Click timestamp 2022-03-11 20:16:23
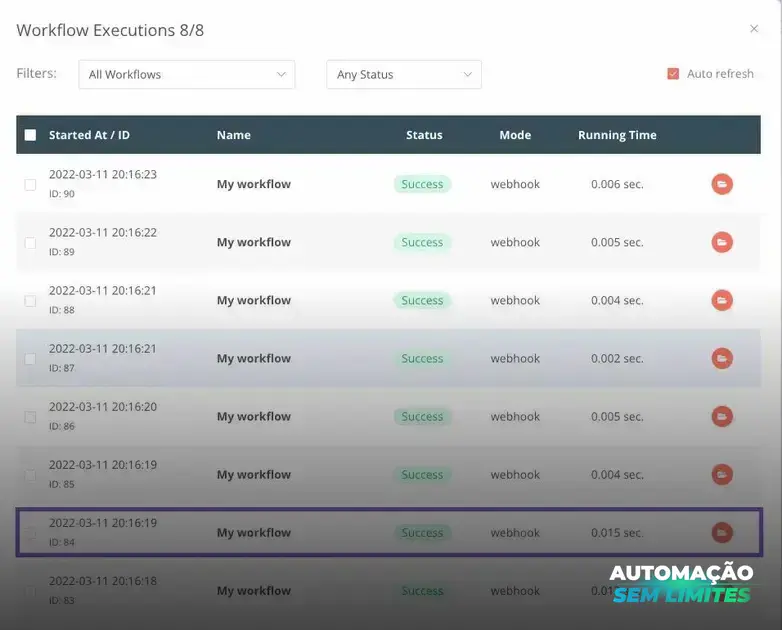782x630 pixels. (x=103, y=174)
